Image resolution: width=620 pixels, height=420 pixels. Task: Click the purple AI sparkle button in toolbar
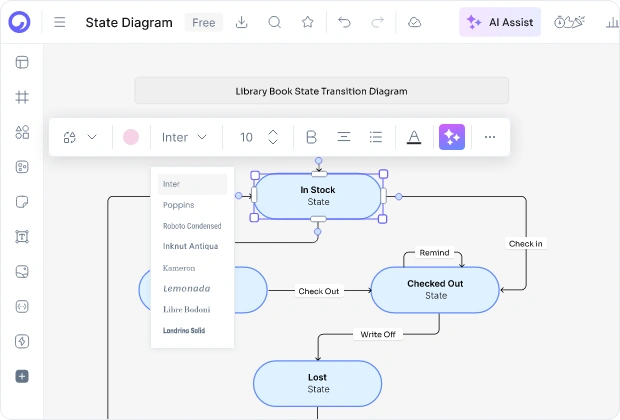pos(452,137)
